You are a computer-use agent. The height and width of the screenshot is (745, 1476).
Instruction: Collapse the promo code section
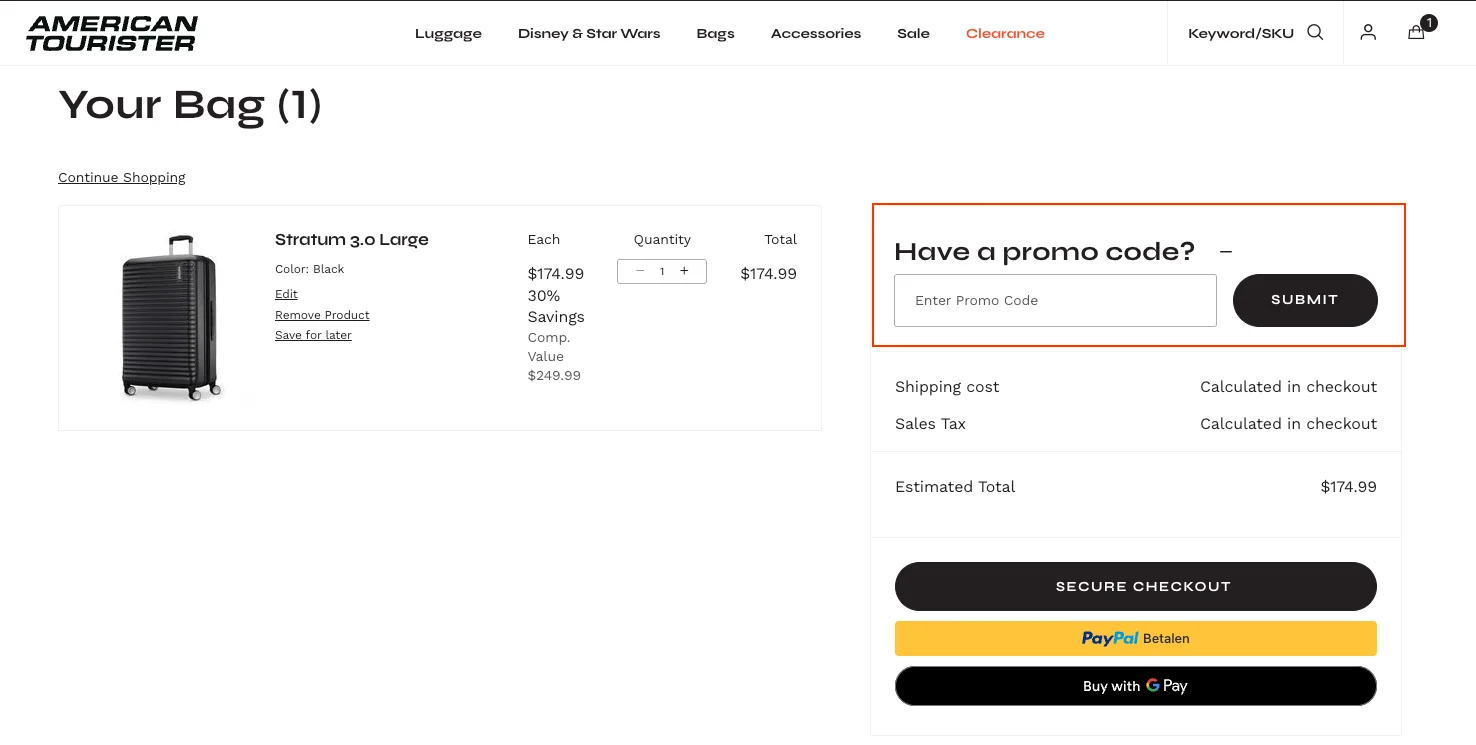tap(1226, 252)
